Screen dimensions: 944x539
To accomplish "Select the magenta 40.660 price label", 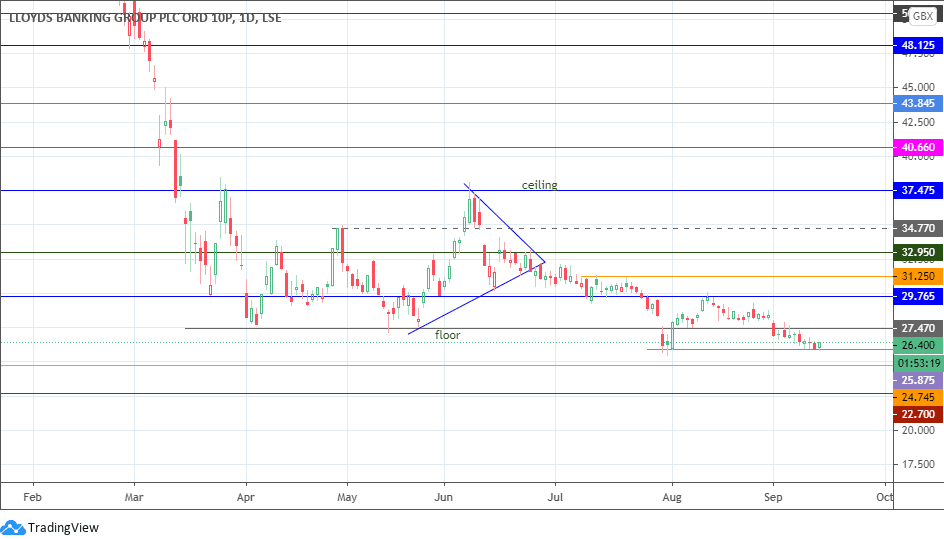I will click(918, 148).
